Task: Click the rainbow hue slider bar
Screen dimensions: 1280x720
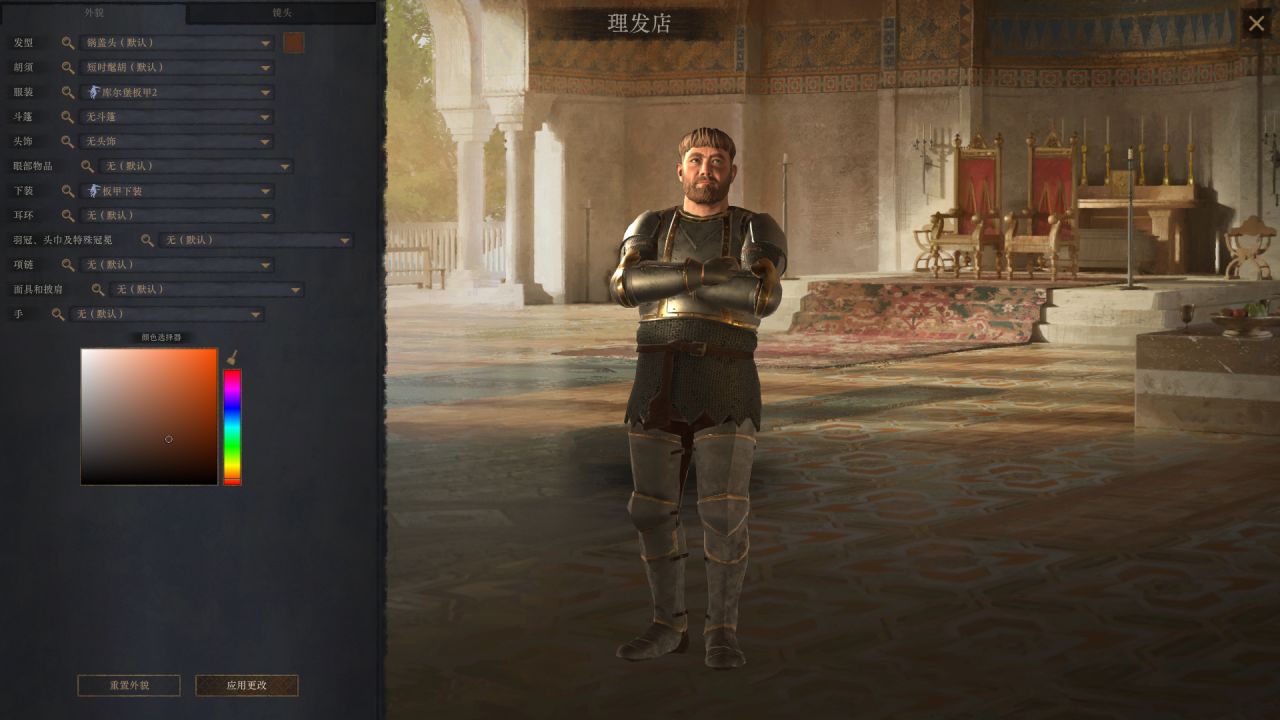Action: click(232, 427)
